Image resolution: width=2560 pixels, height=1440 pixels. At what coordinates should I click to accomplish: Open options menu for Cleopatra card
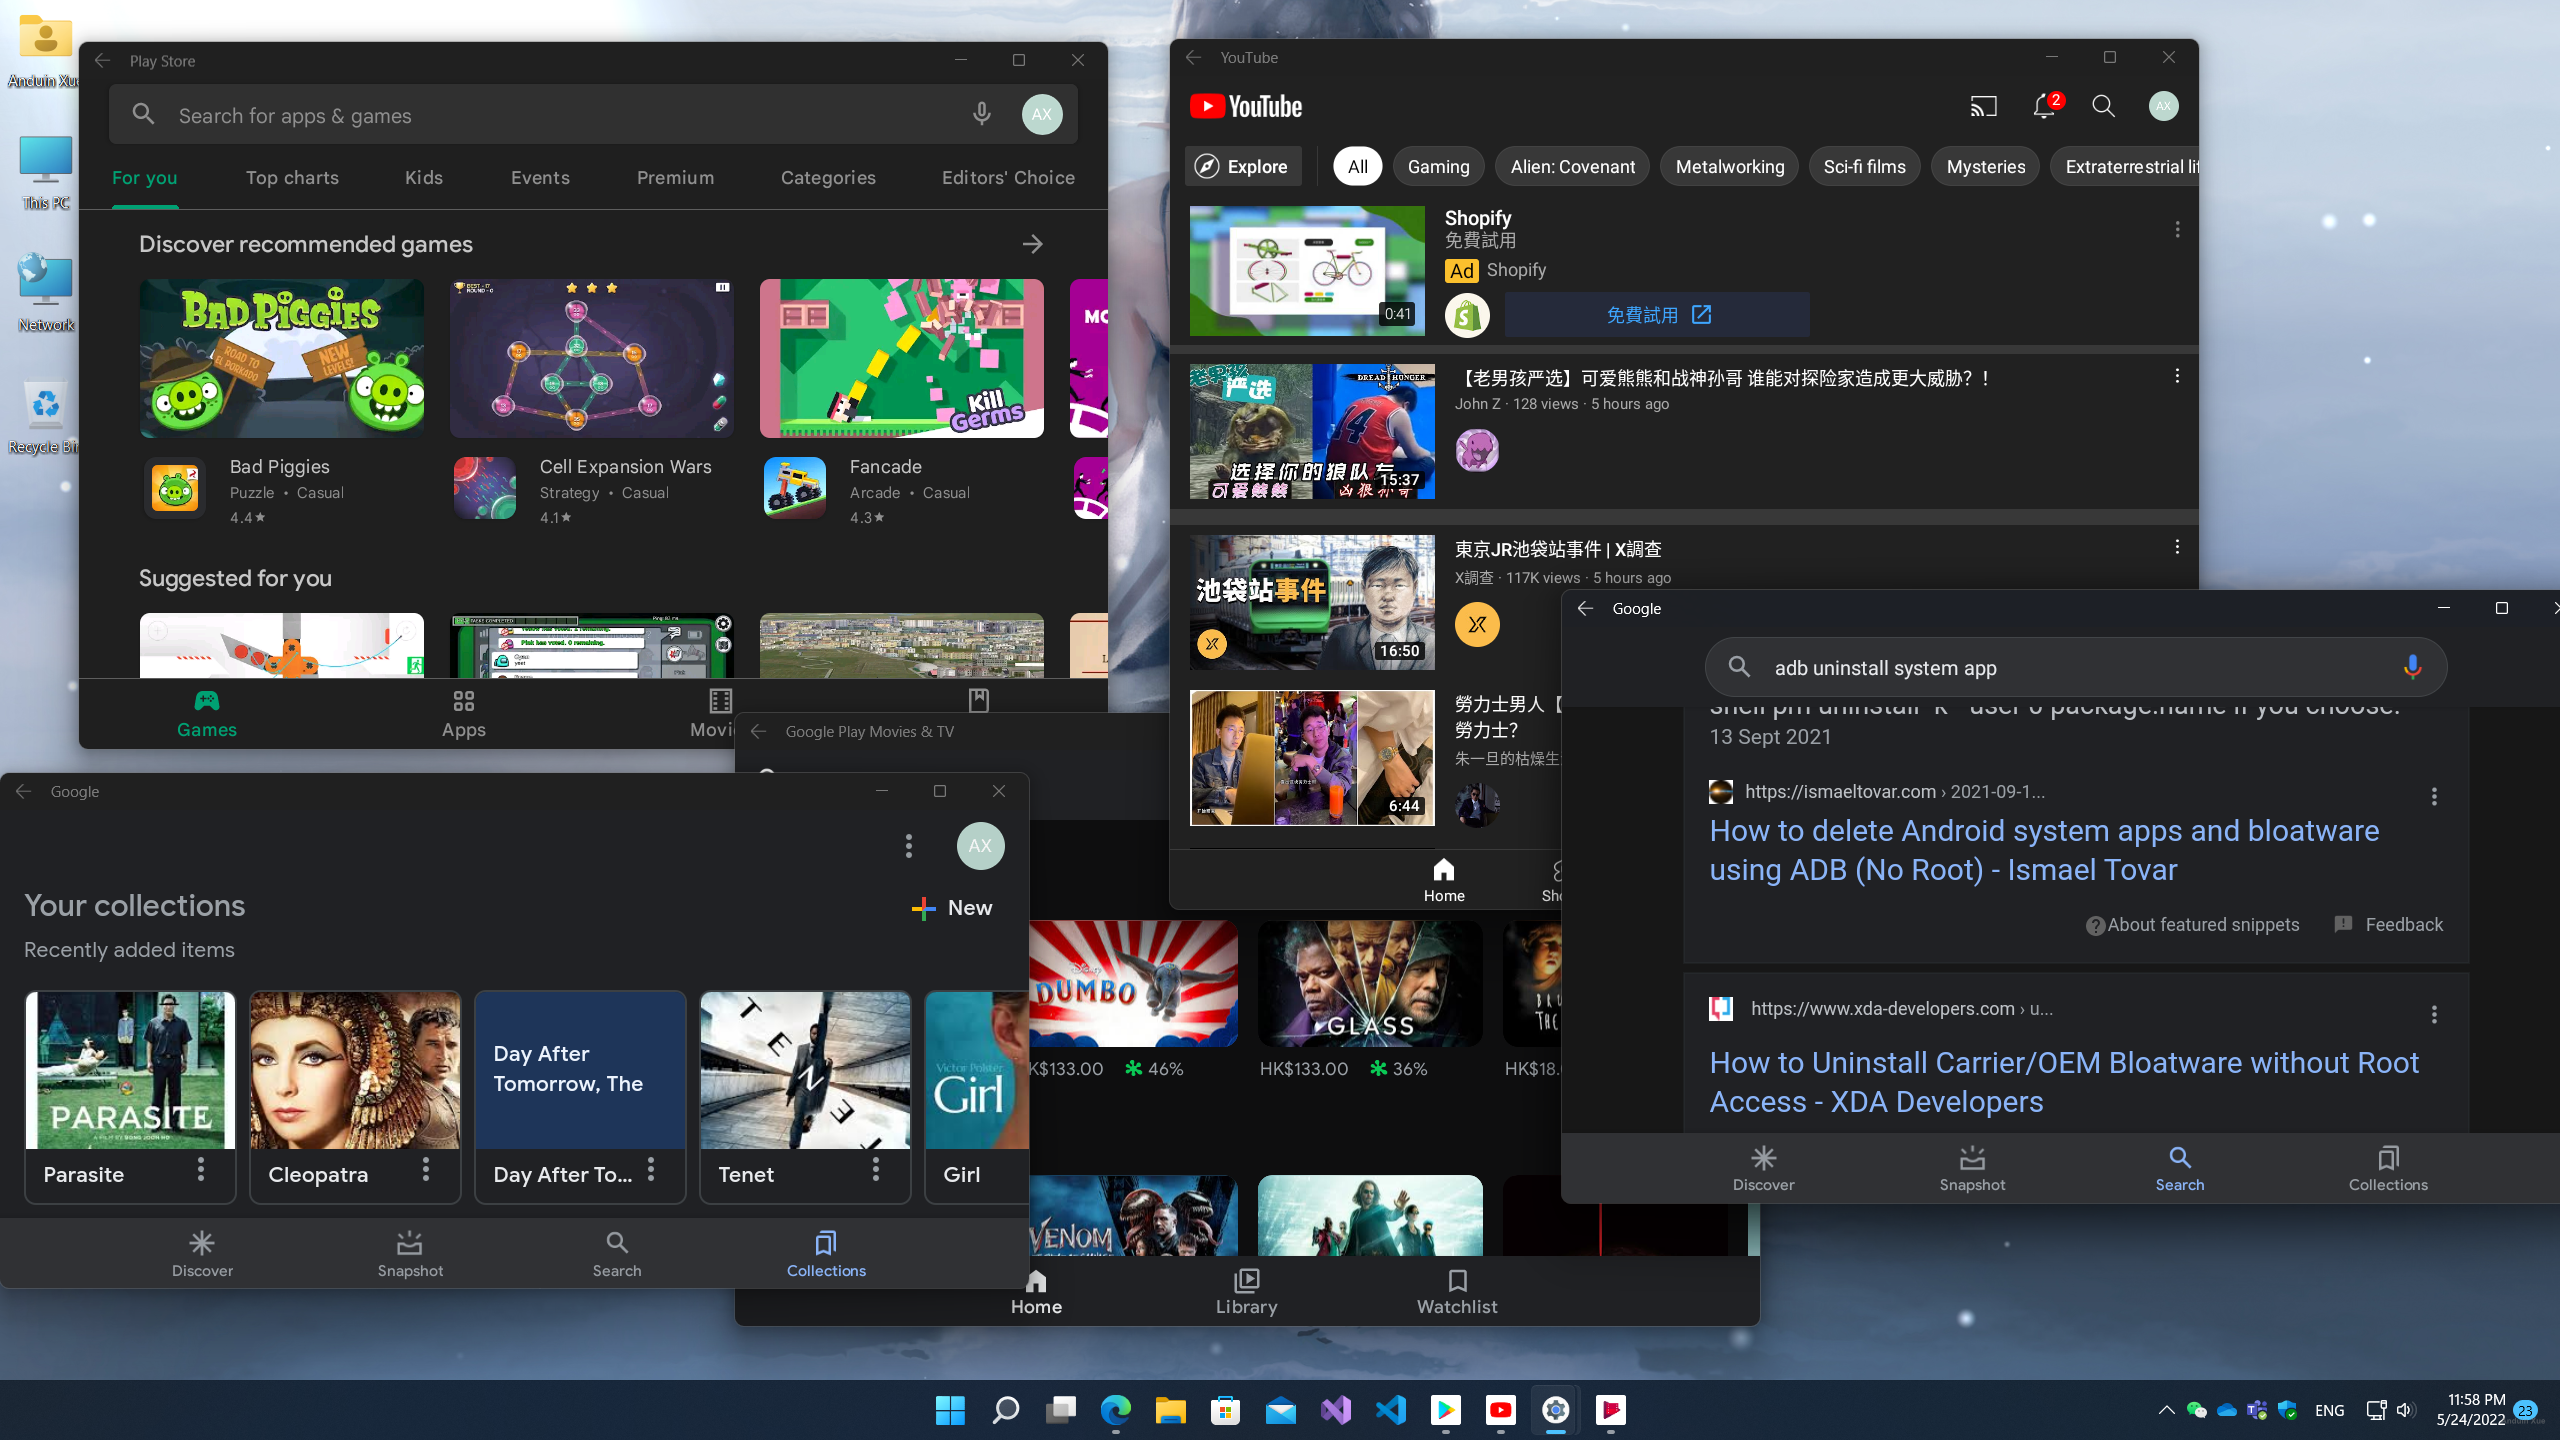coord(426,1169)
